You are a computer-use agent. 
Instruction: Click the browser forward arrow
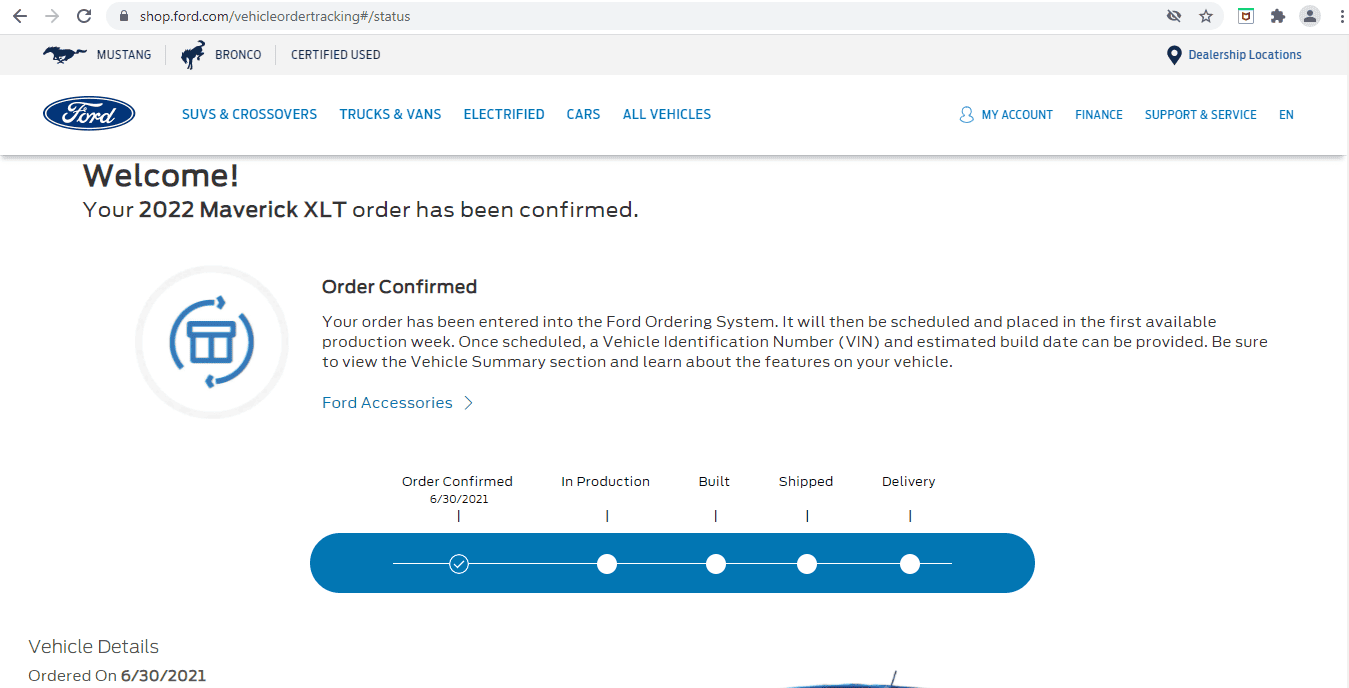pos(52,16)
